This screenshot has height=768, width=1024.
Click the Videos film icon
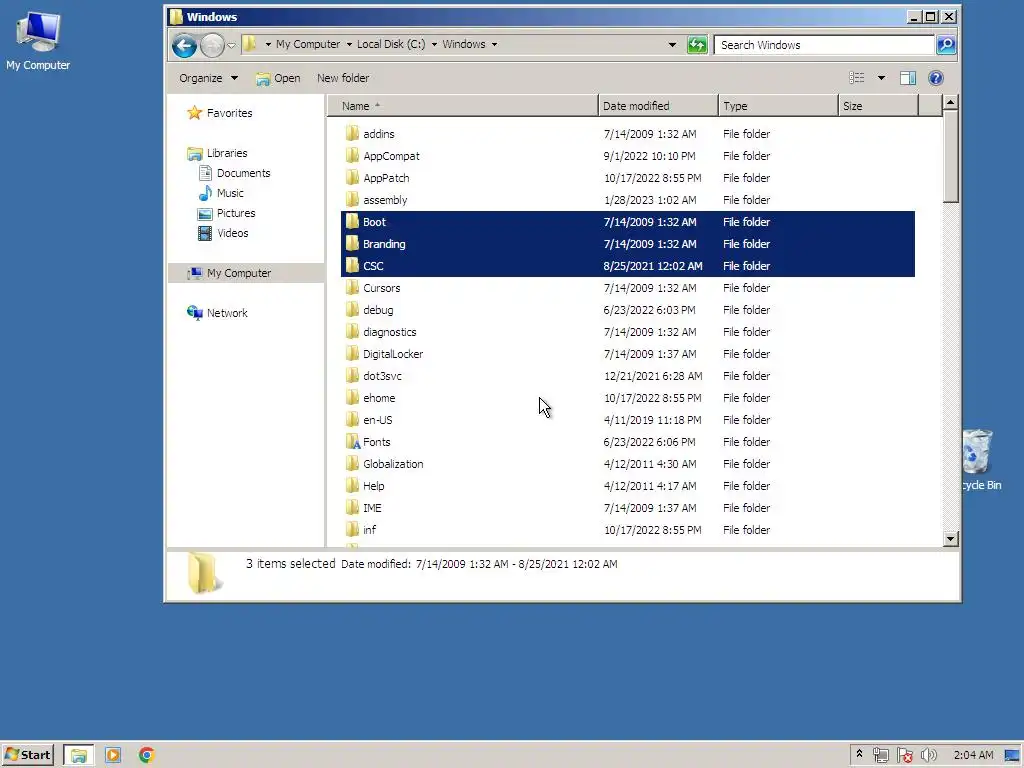point(205,233)
